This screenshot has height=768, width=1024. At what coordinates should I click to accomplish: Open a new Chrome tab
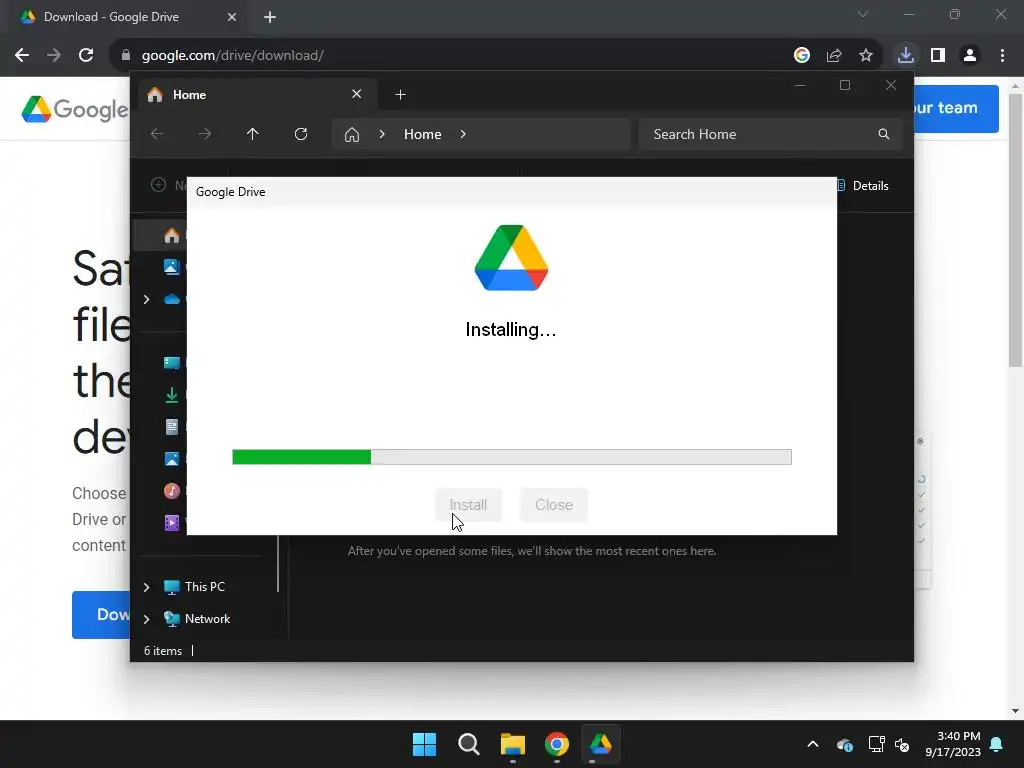(x=270, y=17)
